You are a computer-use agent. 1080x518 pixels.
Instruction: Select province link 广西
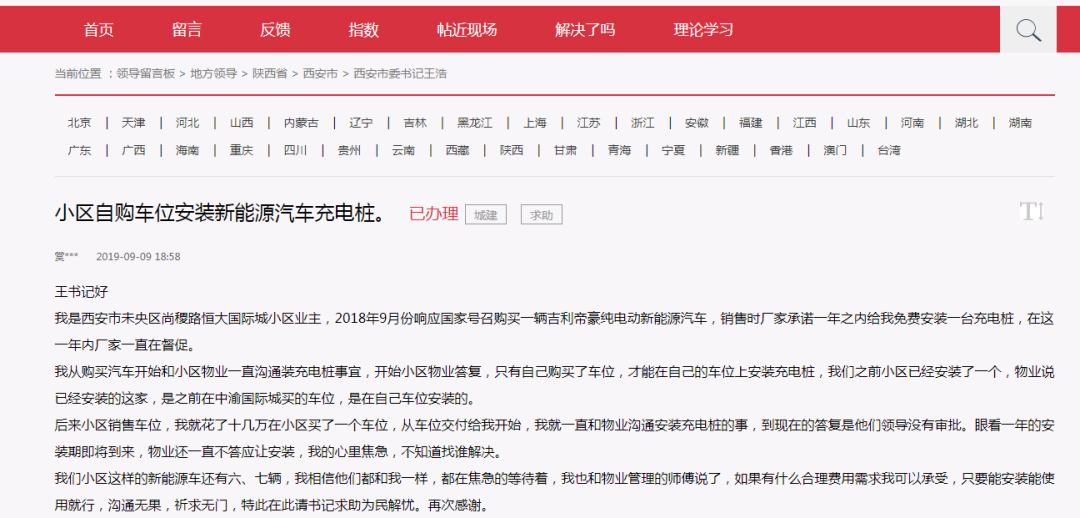click(134, 149)
